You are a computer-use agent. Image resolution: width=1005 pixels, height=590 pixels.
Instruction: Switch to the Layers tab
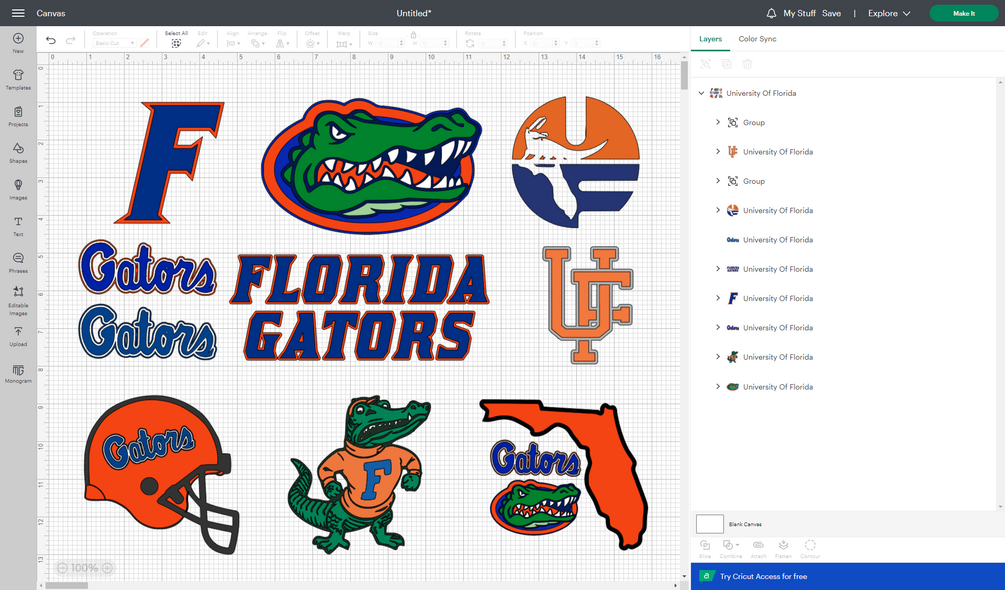click(710, 39)
